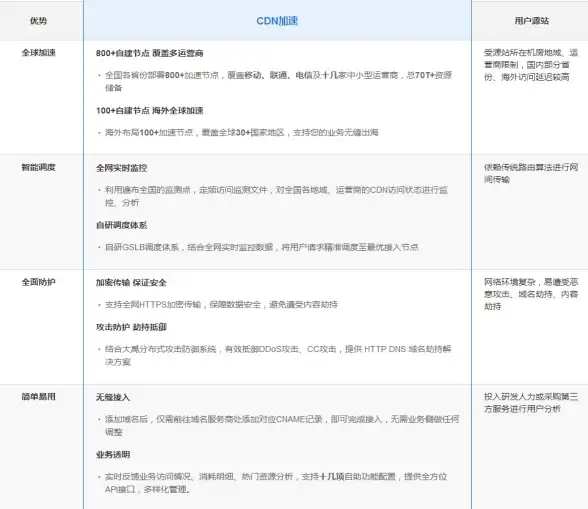The height and width of the screenshot is (509, 588).
Task: Click the 加密传输 保证安全 heading
Action: 131,283
